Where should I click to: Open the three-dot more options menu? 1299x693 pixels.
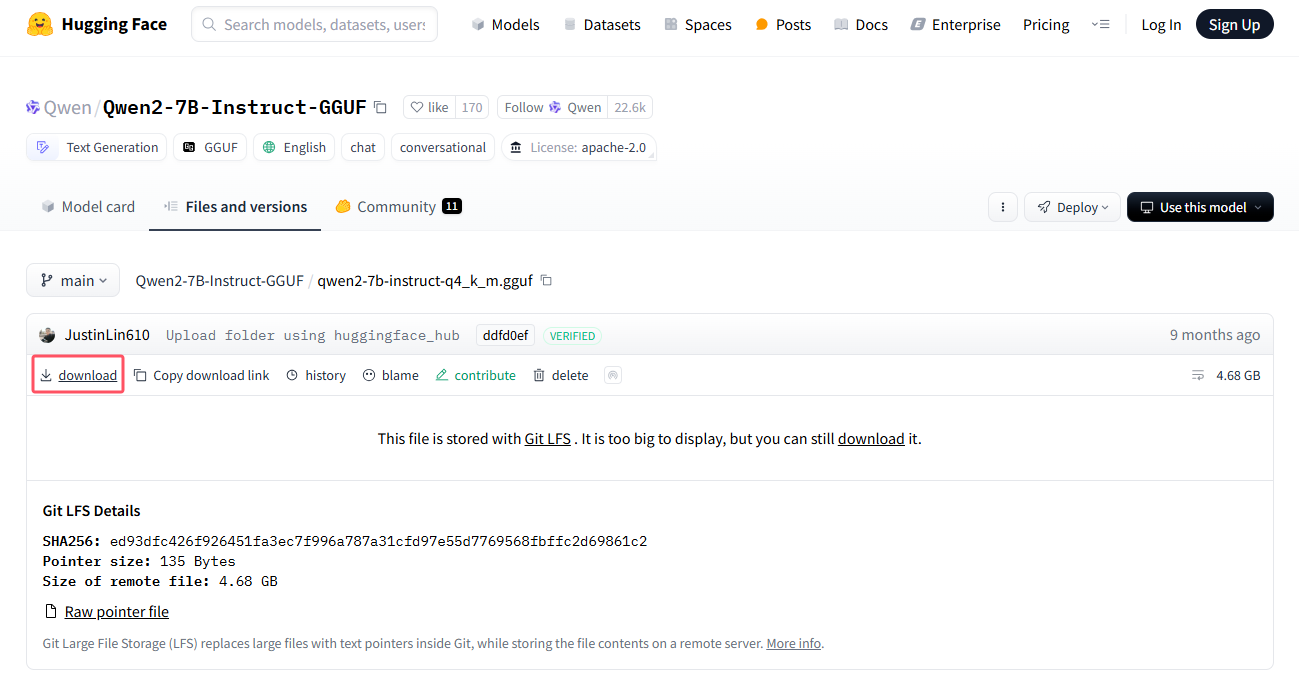tap(1002, 207)
